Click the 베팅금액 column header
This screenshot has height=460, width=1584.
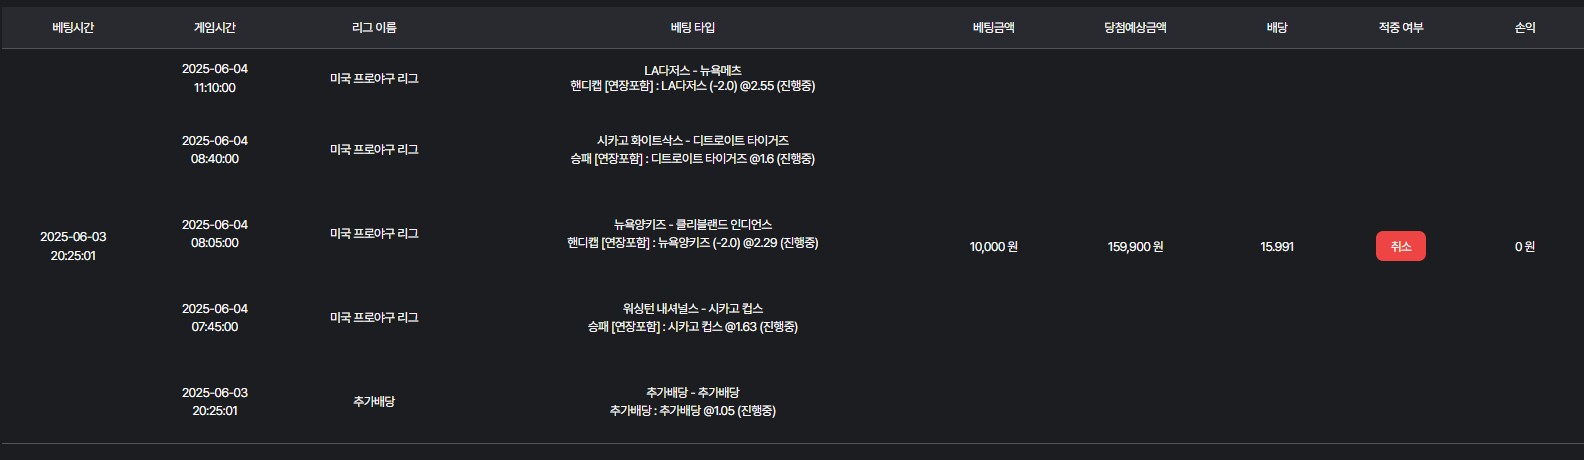pyautogui.click(x=993, y=28)
